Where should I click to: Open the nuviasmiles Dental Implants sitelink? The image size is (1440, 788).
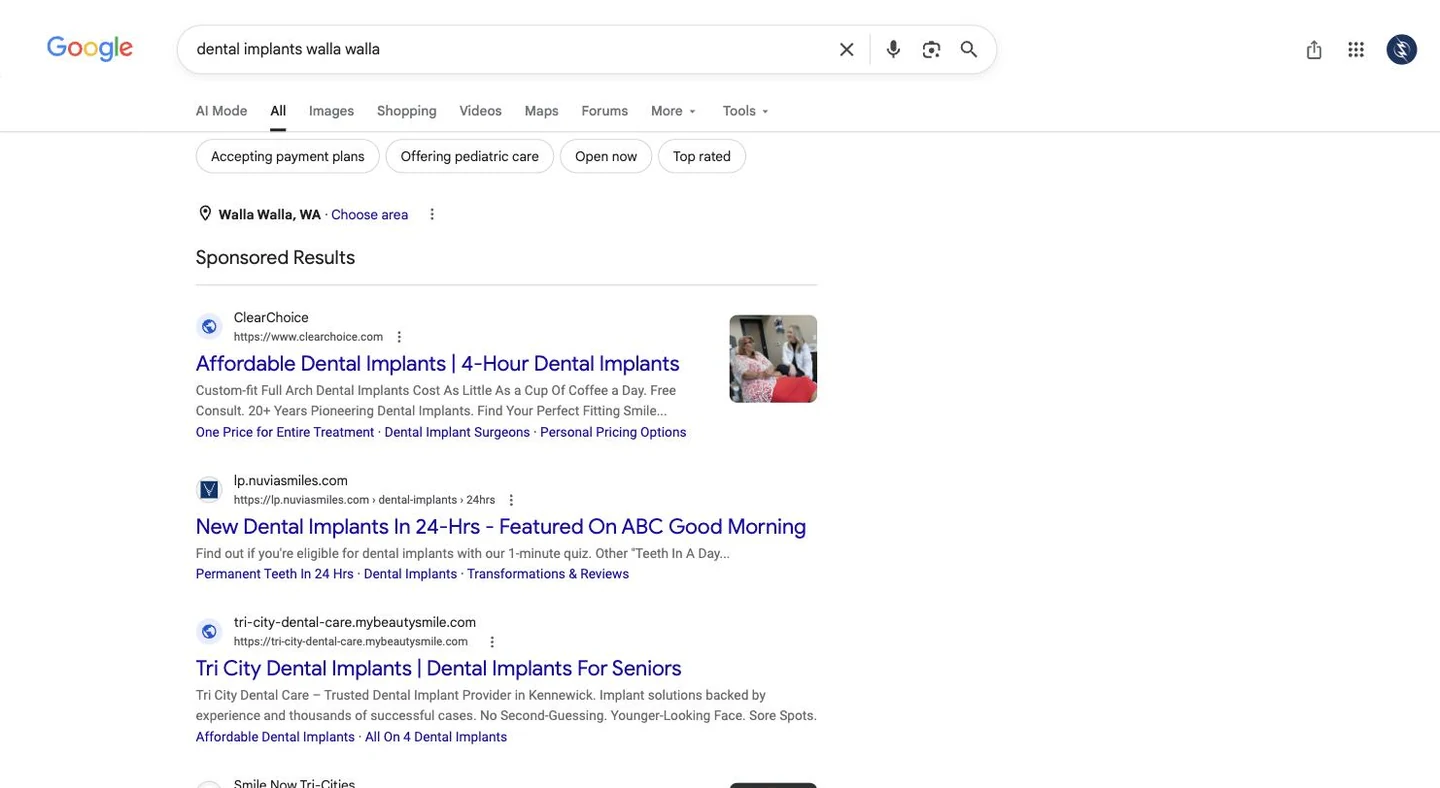(x=410, y=574)
